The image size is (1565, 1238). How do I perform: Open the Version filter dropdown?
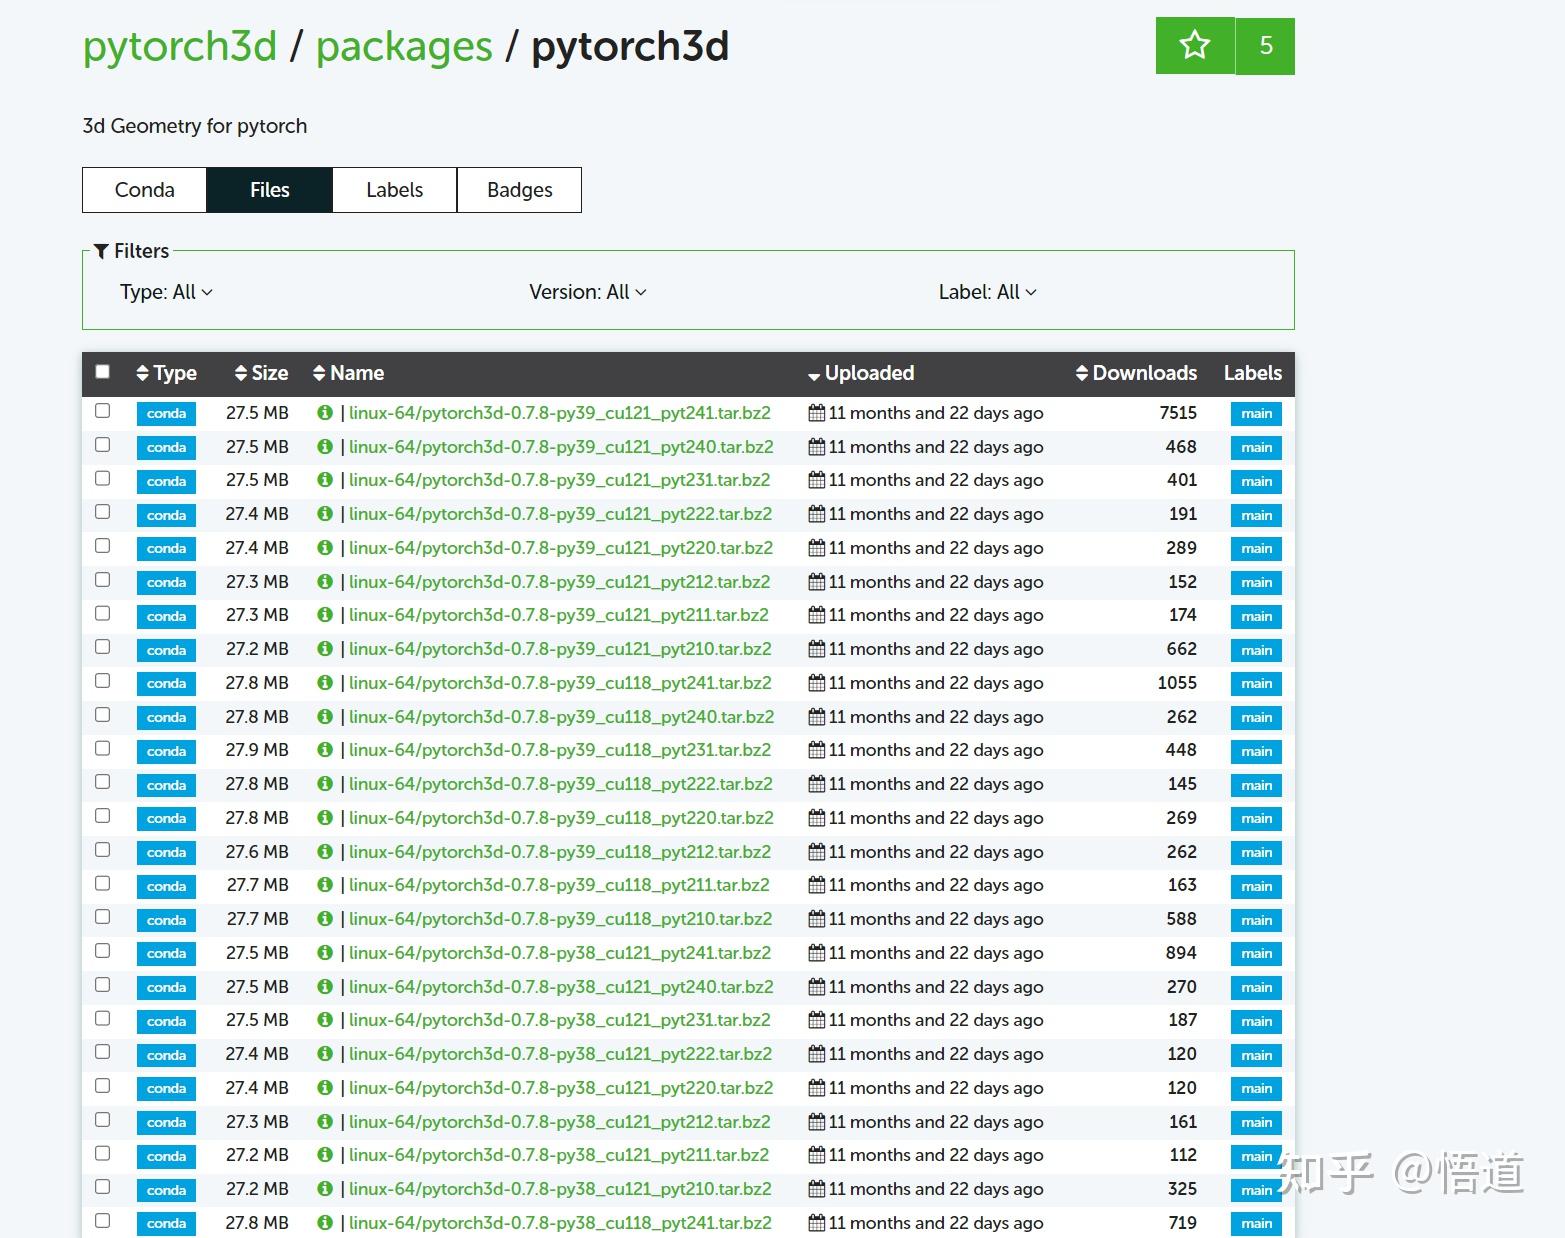point(588,292)
